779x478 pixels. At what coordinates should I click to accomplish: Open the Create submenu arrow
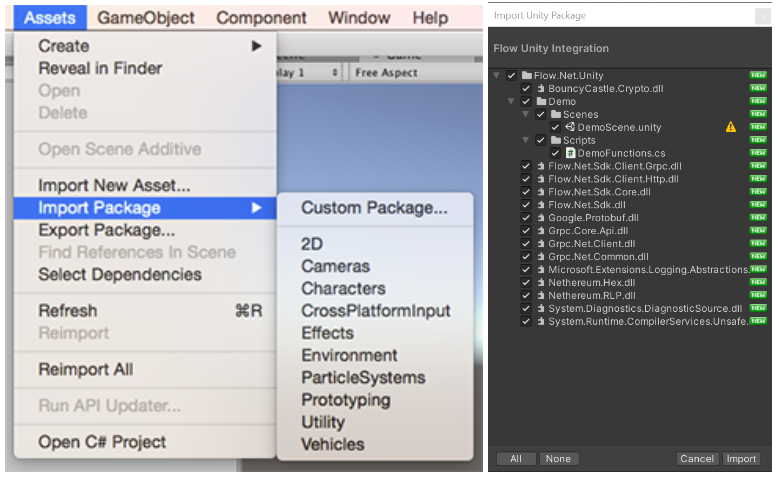(256, 46)
